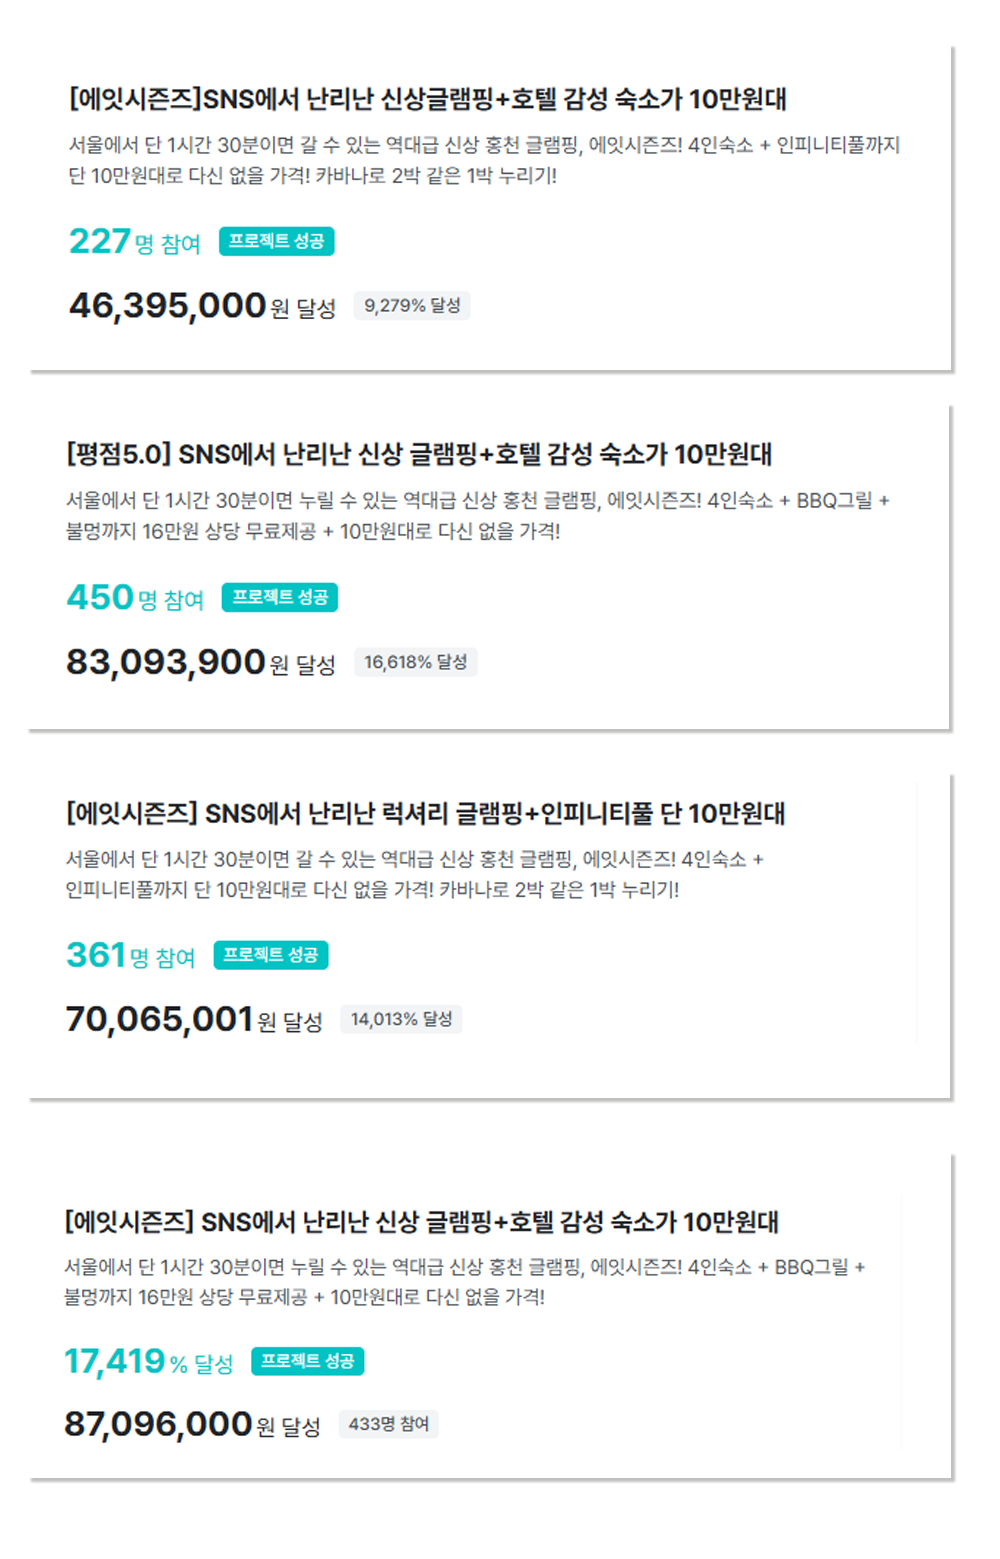Image resolution: width=1000 pixels, height=1559 pixels.
Task: Click the 450명 참여 participant count
Action: (x=135, y=598)
